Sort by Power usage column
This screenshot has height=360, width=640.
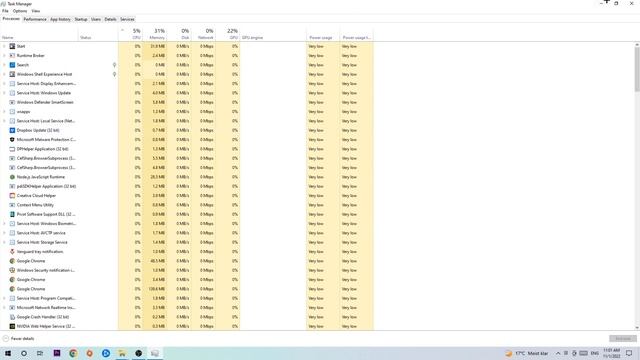323,34
